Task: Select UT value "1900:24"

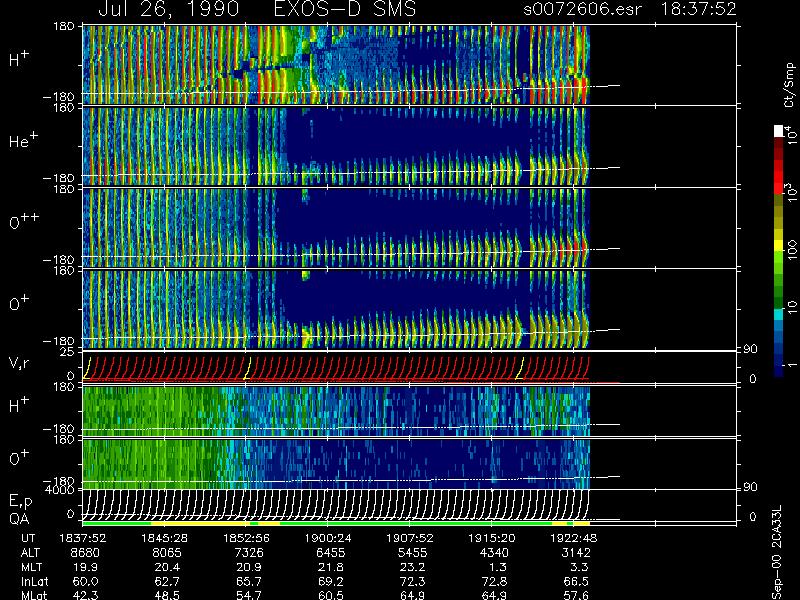Action: pos(328,538)
